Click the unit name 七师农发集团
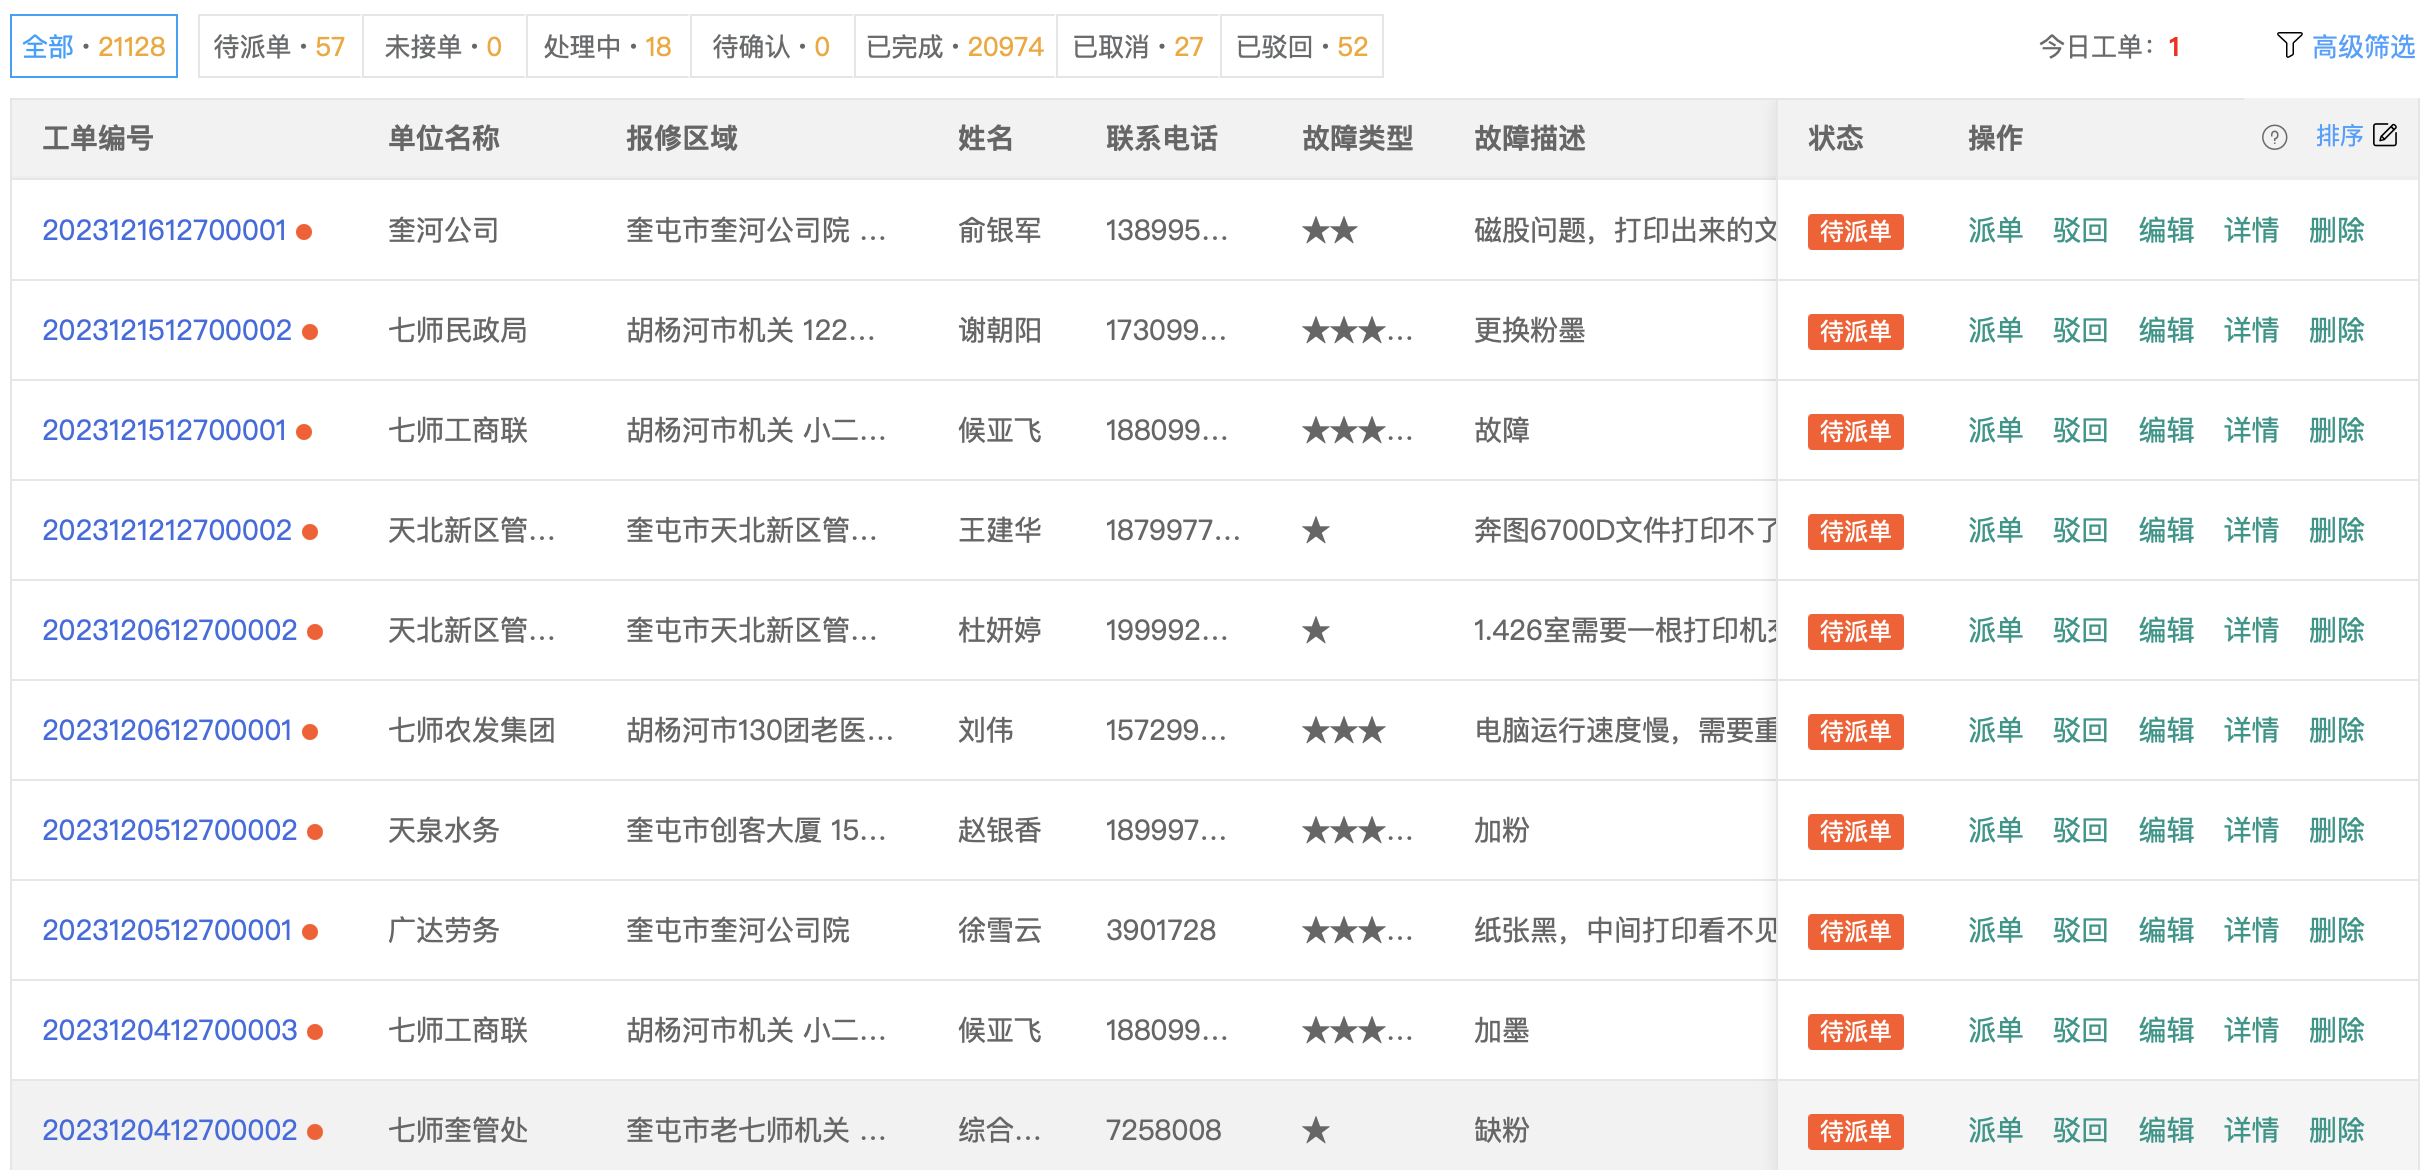The width and height of the screenshot is (2430, 1170). [x=471, y=730]
